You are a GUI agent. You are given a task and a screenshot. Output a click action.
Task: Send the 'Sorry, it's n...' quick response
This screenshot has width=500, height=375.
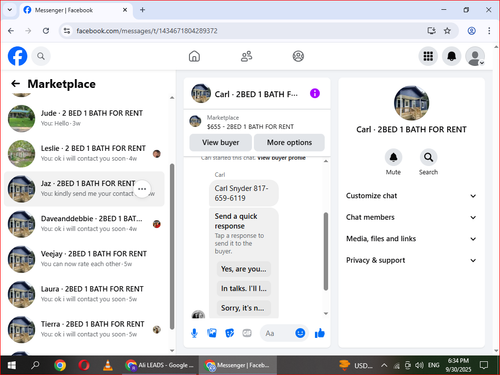(244, 308)
